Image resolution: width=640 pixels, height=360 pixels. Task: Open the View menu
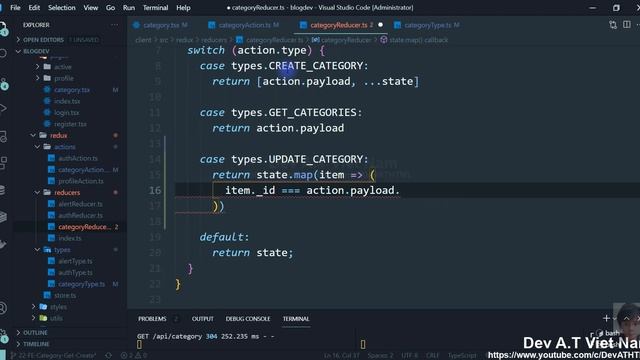coord(91,7)
